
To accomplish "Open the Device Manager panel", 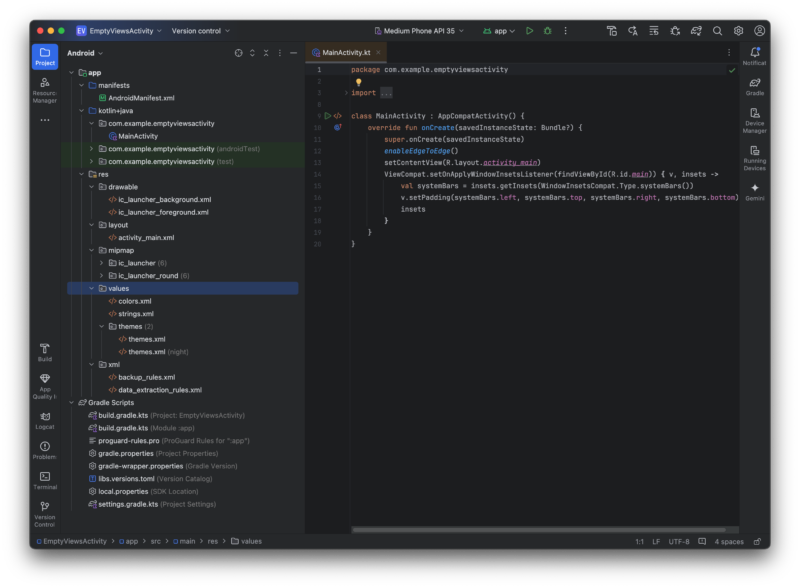I will pyautogui.click(x=754, y=120).
